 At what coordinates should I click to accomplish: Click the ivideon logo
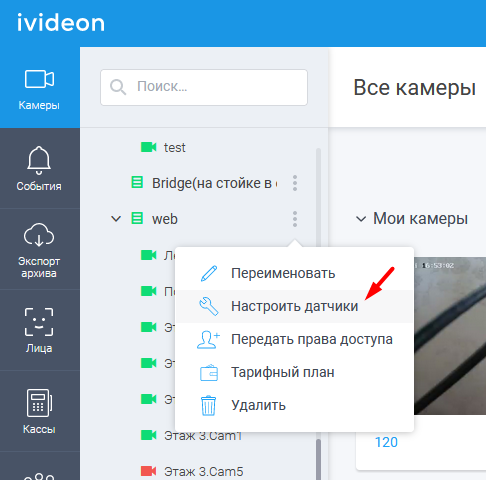click(x=61, y=23)
